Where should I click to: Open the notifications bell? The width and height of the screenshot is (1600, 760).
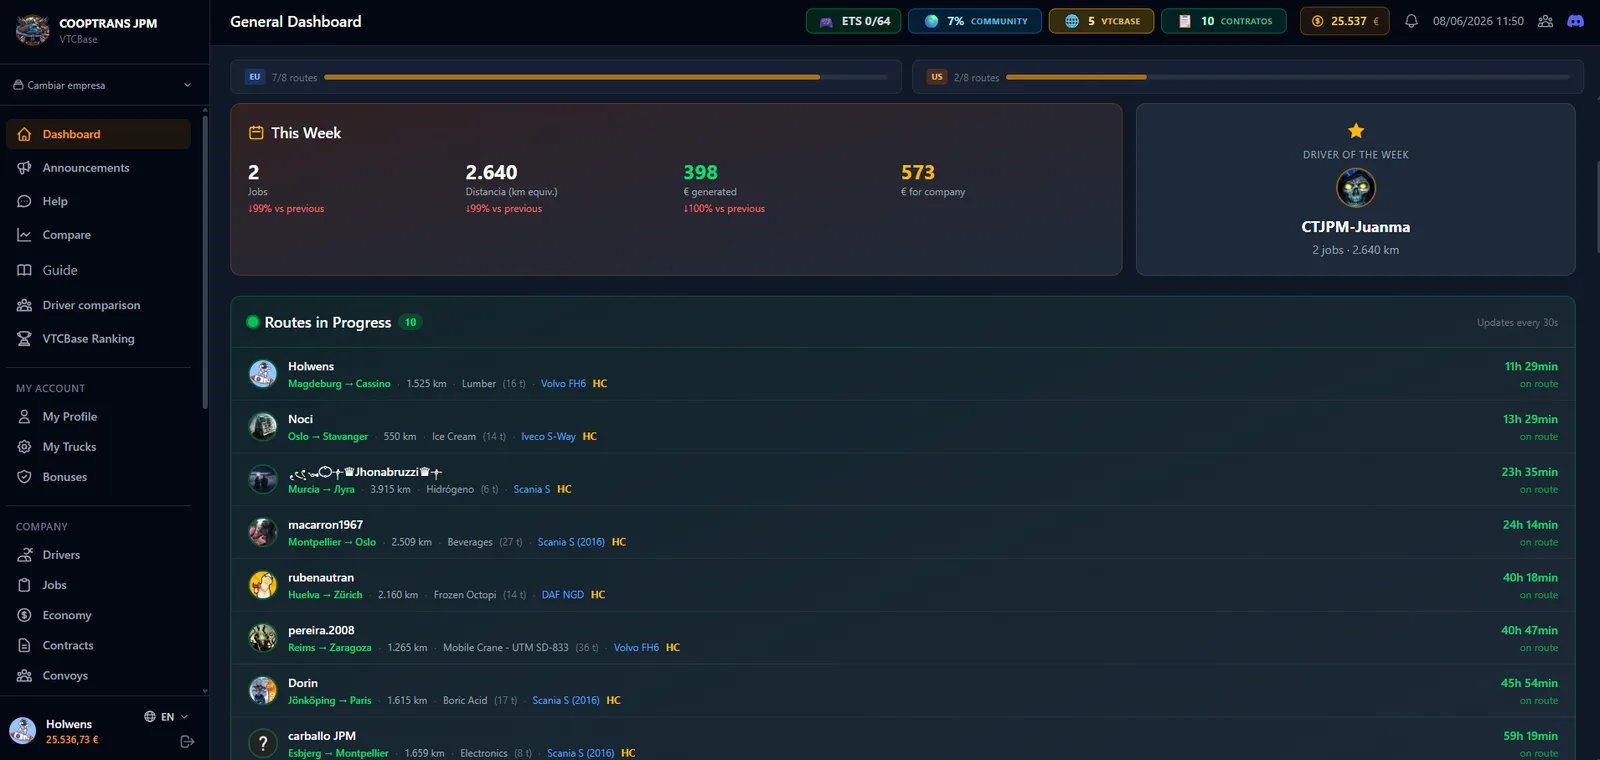click(x=1411, y=21)
